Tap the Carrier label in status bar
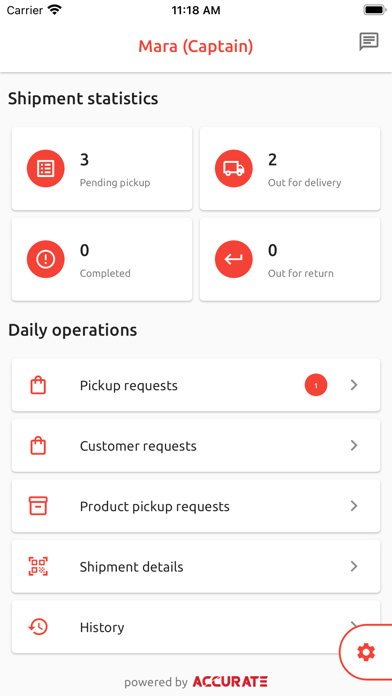The image size is (392, 696). pos(25,10)
